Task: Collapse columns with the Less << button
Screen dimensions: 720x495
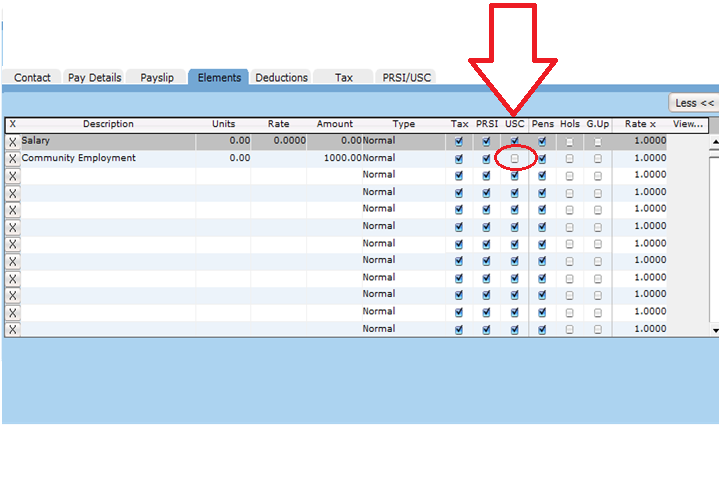Action: point(694,103)
